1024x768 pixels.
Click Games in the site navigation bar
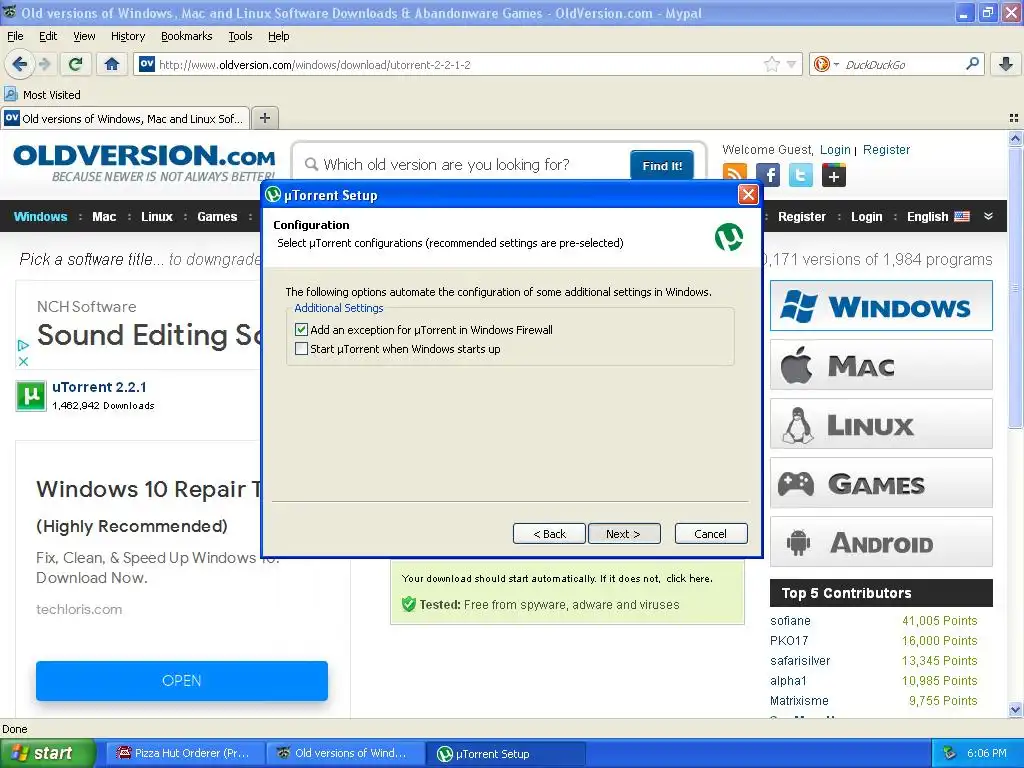tap(217, 217)
